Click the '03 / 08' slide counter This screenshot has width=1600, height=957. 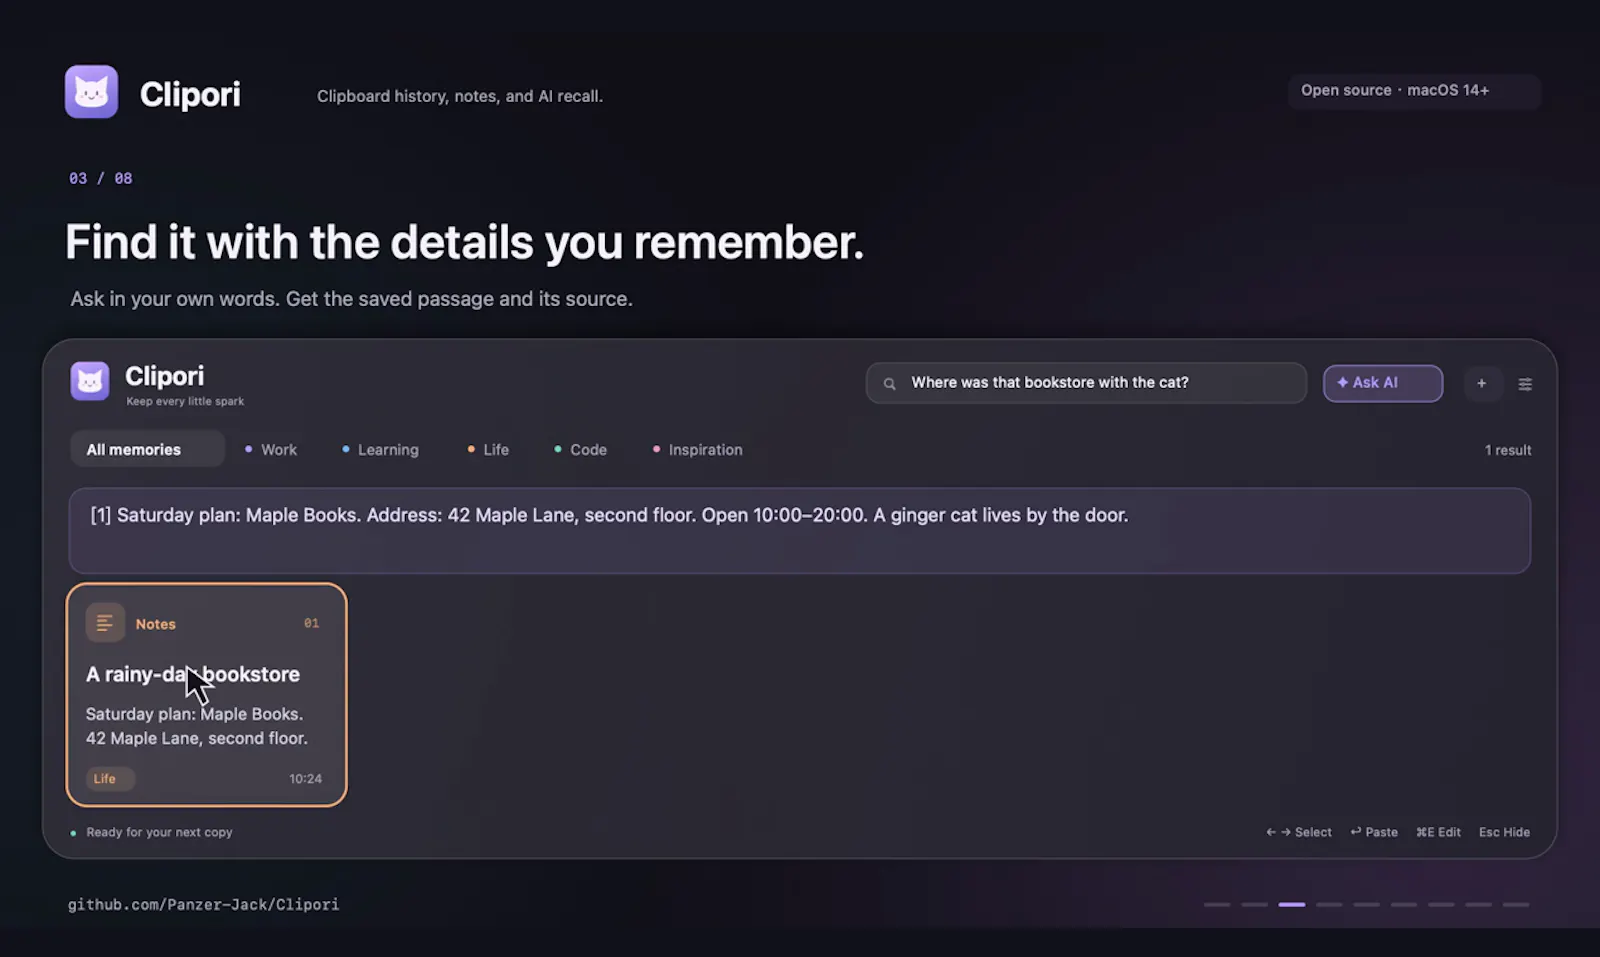(100, 178)
